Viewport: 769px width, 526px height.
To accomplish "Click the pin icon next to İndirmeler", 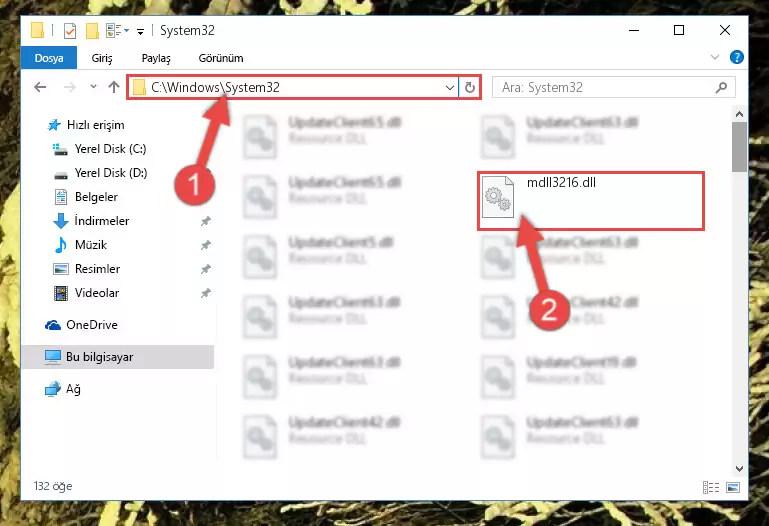I will 205,221.
